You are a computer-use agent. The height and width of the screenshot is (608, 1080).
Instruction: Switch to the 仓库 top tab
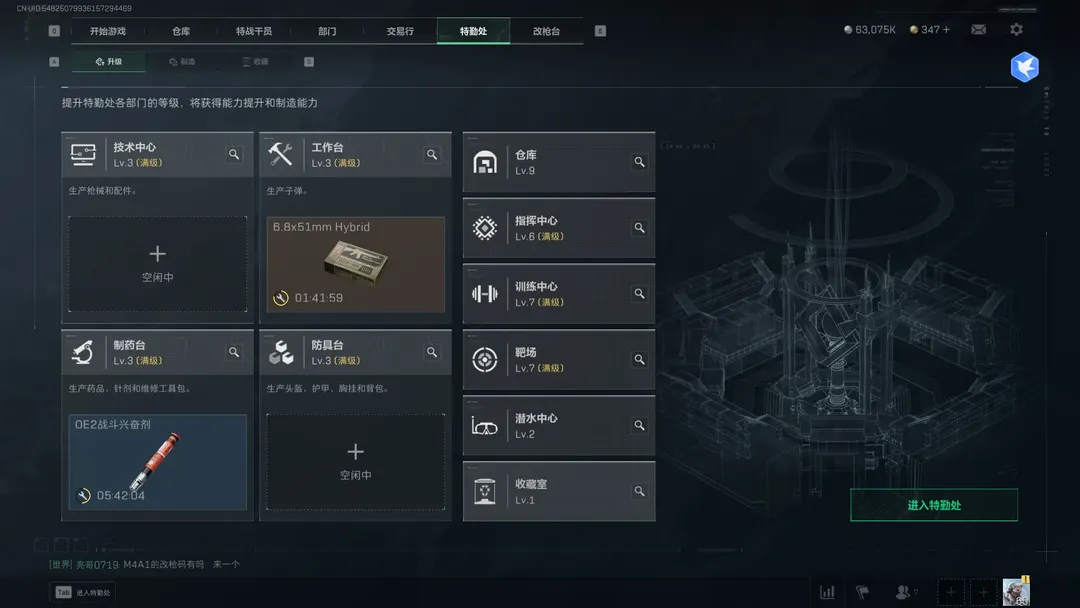click(x=181, y=31)
